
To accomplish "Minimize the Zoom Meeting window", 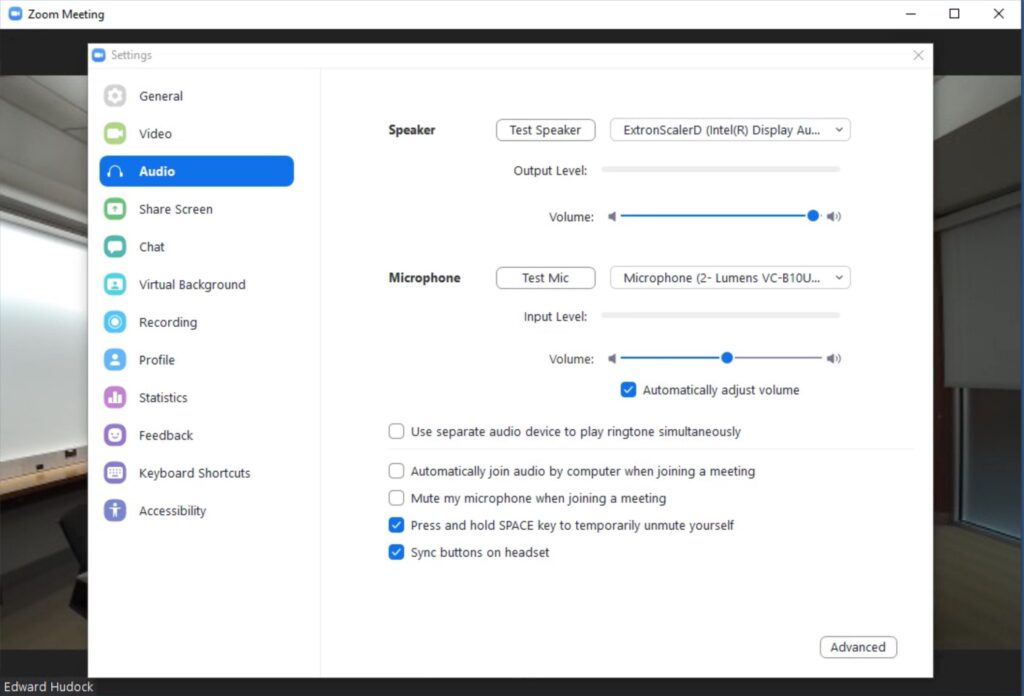I will tap(910, 14).
